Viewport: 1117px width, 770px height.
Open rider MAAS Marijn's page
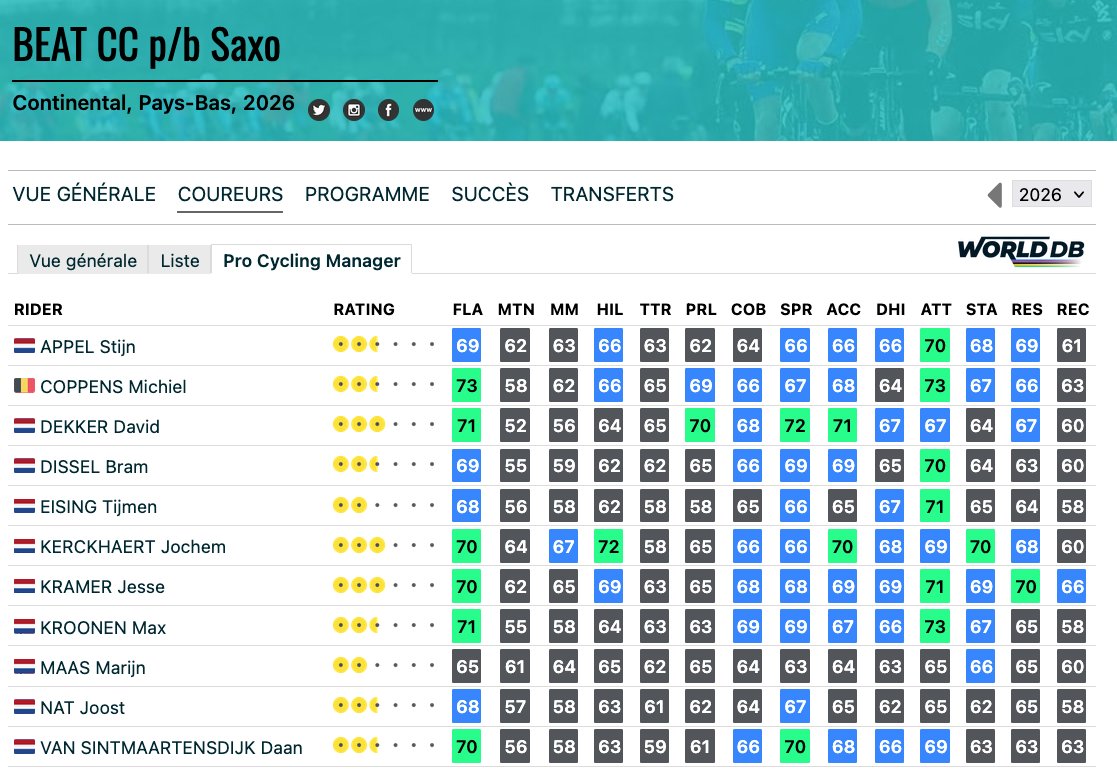(93, 667)
